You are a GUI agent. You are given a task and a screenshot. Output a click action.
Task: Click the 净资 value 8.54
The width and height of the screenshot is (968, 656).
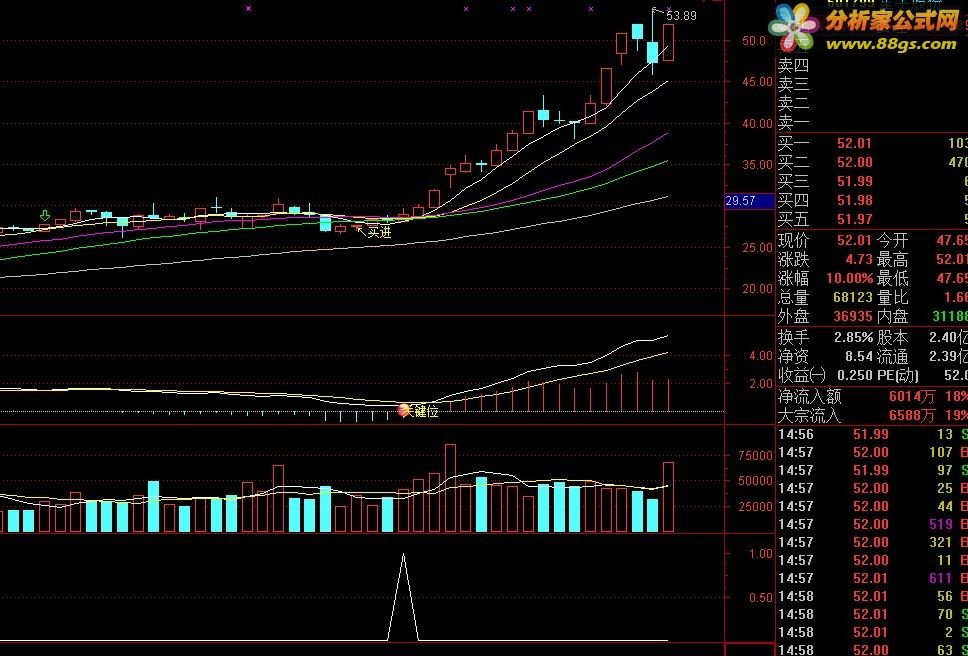[859, 356]
